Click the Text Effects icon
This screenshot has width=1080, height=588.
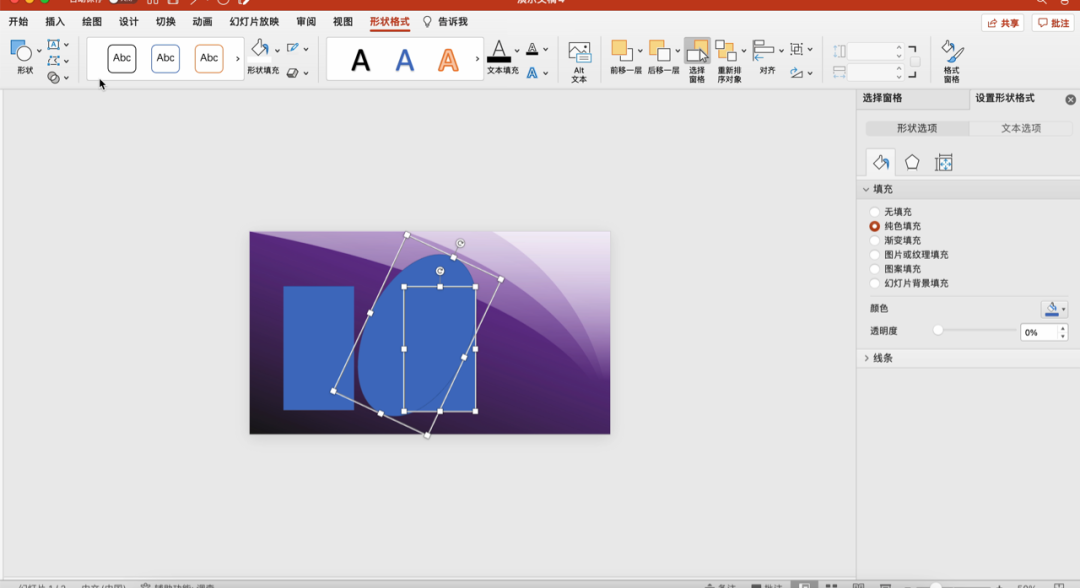click(x=532, y=72)
